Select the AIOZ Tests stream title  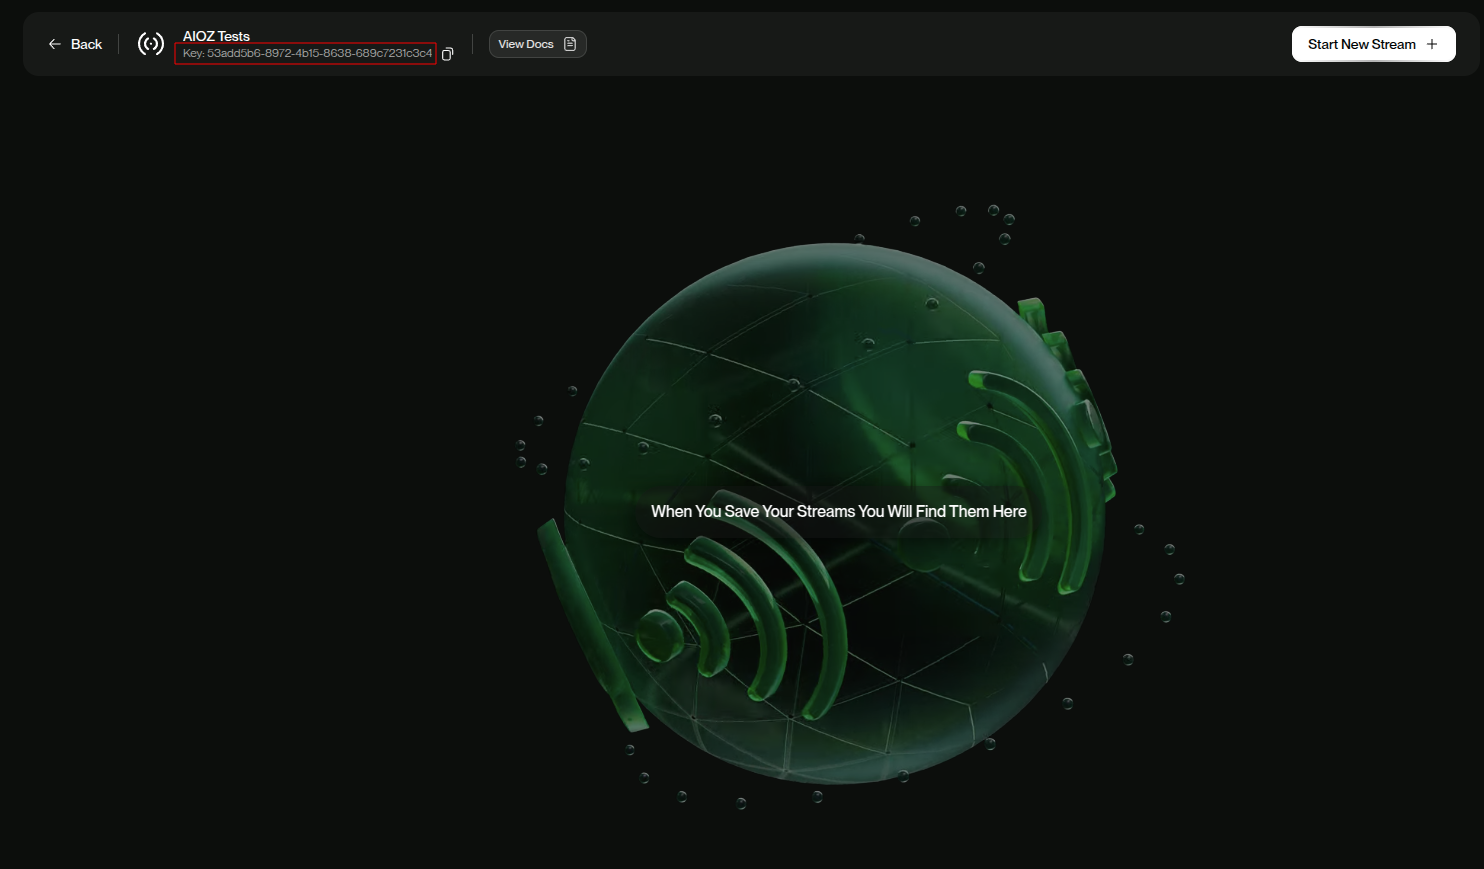tap(216, 36)
